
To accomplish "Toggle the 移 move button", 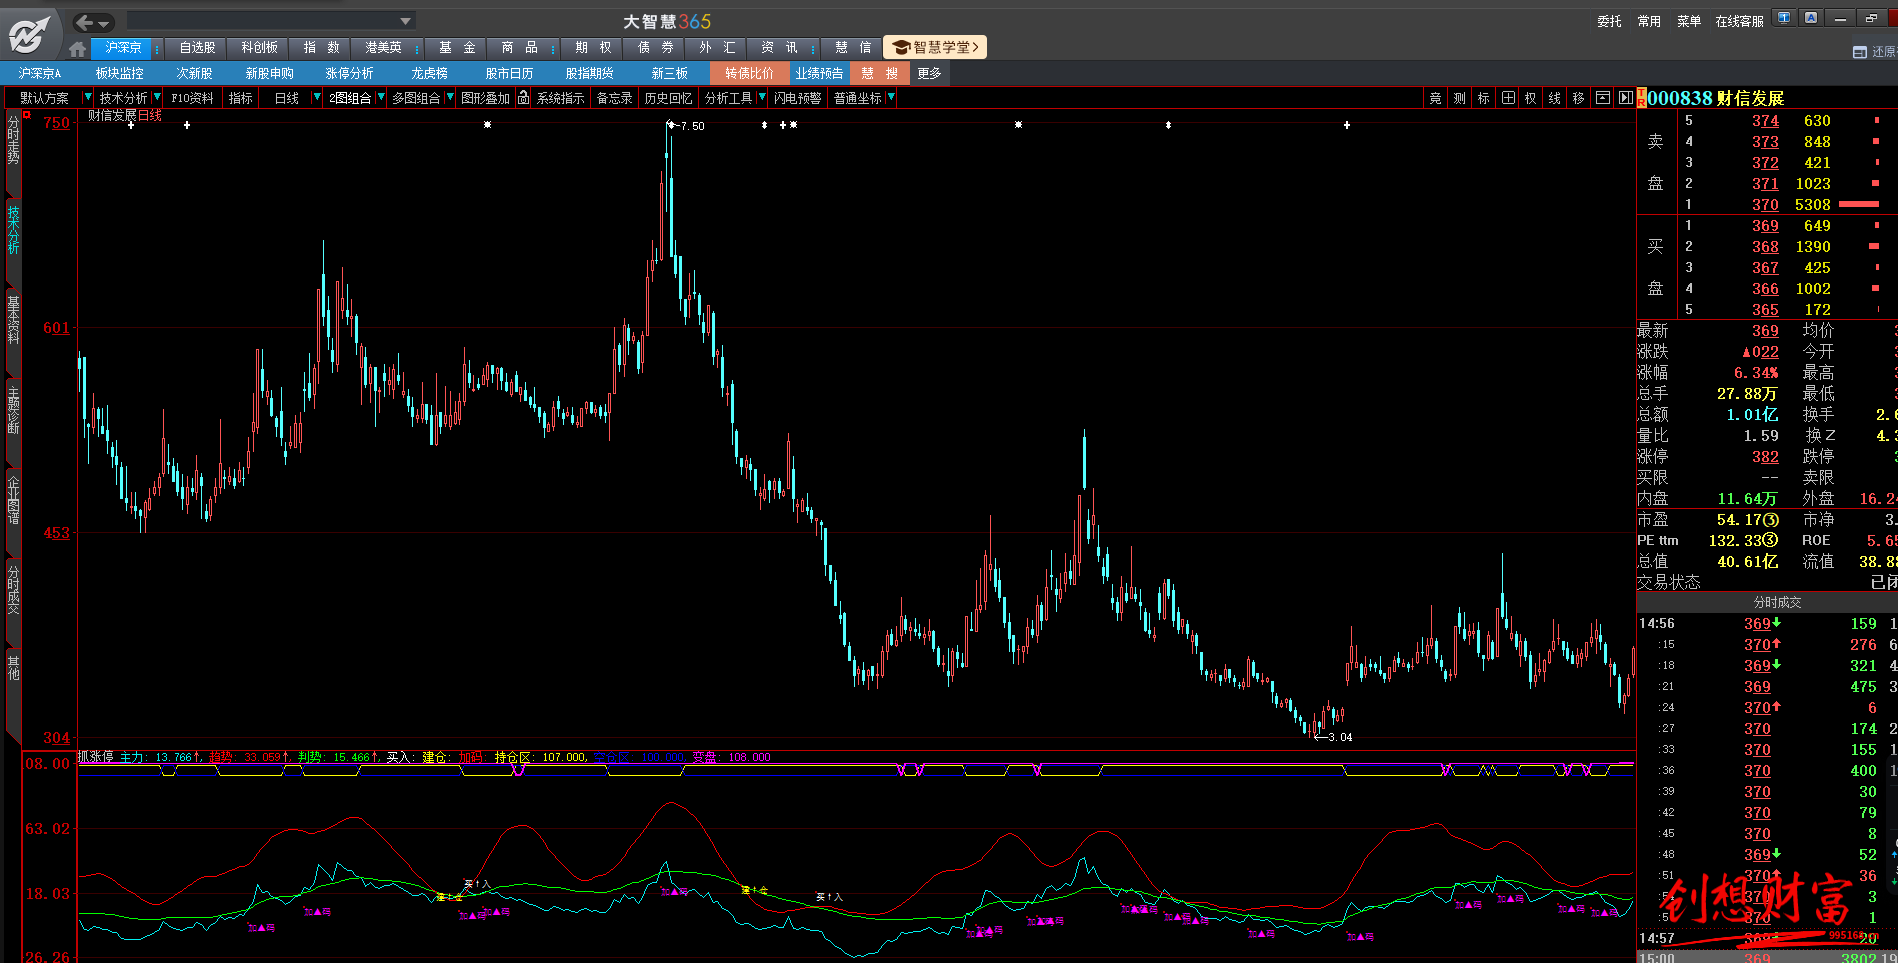I will [1578, 98].
